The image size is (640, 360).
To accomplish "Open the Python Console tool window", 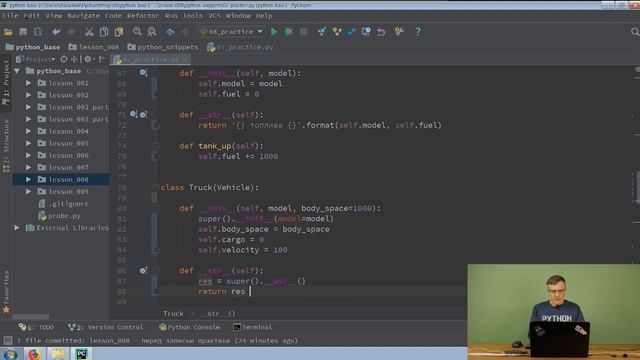I will click(x=189, y=327).
